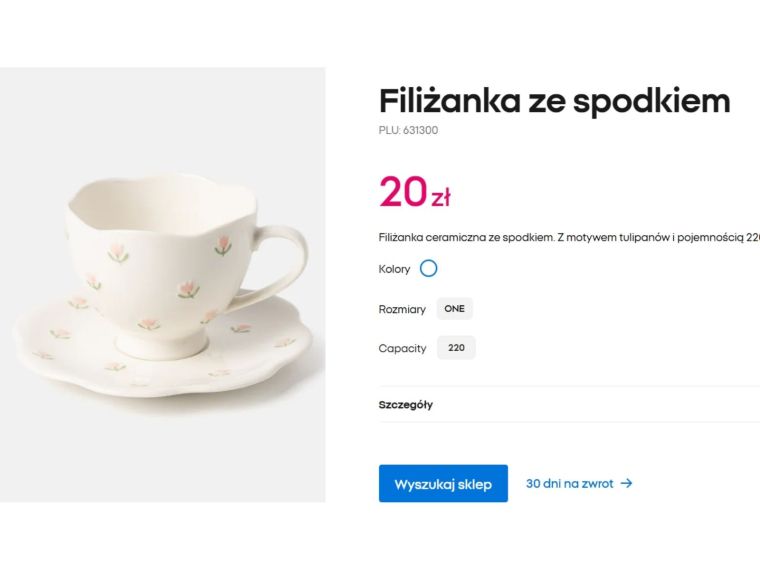This screenshot has width=760, height=570.
Task: Click the Capacity label
Action: (402, 348)
